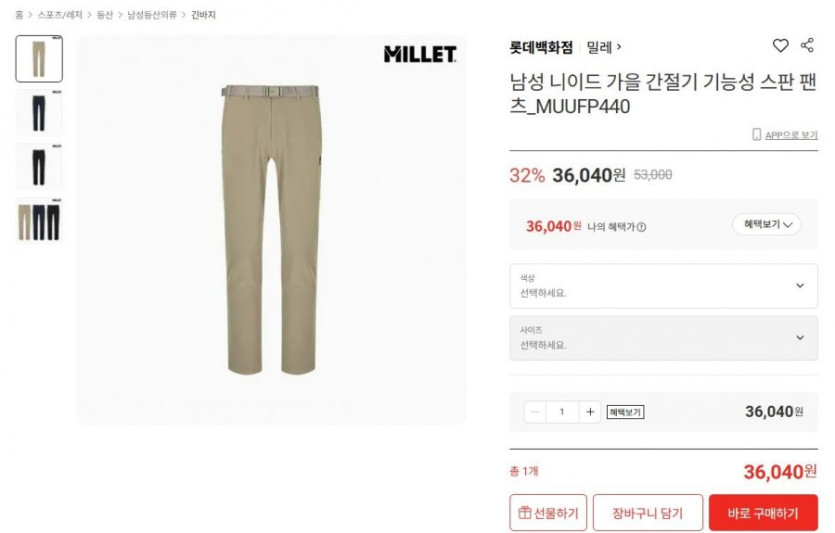Go to 스포츠/레저 breadcrumb category
Screen dimensions: 835x533
click(x=60, y=15)
